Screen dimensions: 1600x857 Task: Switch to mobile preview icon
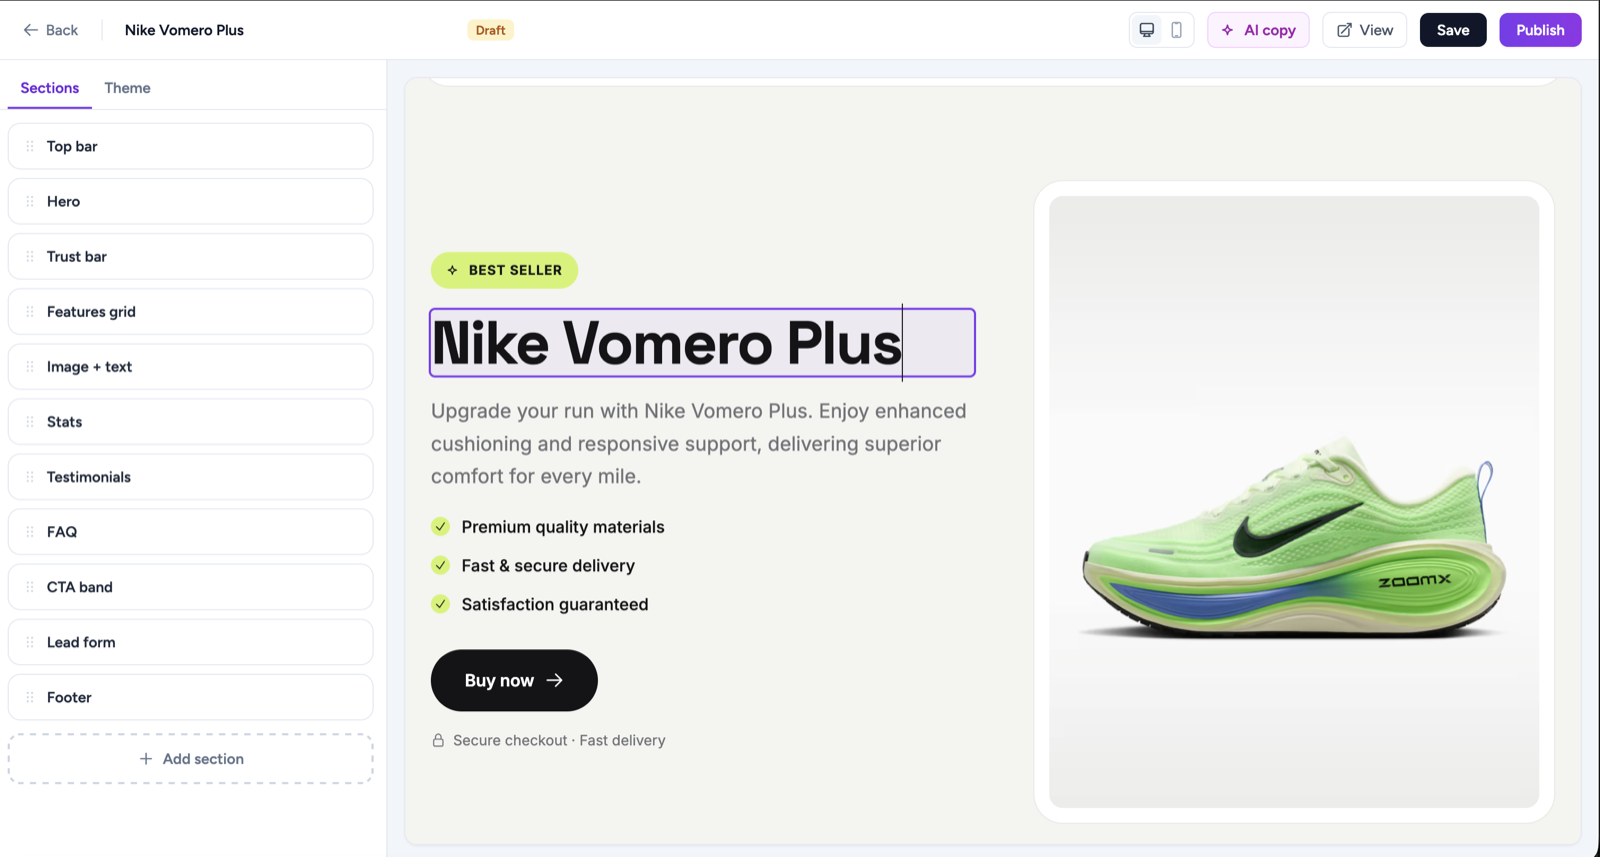[x=1177, y=30]
